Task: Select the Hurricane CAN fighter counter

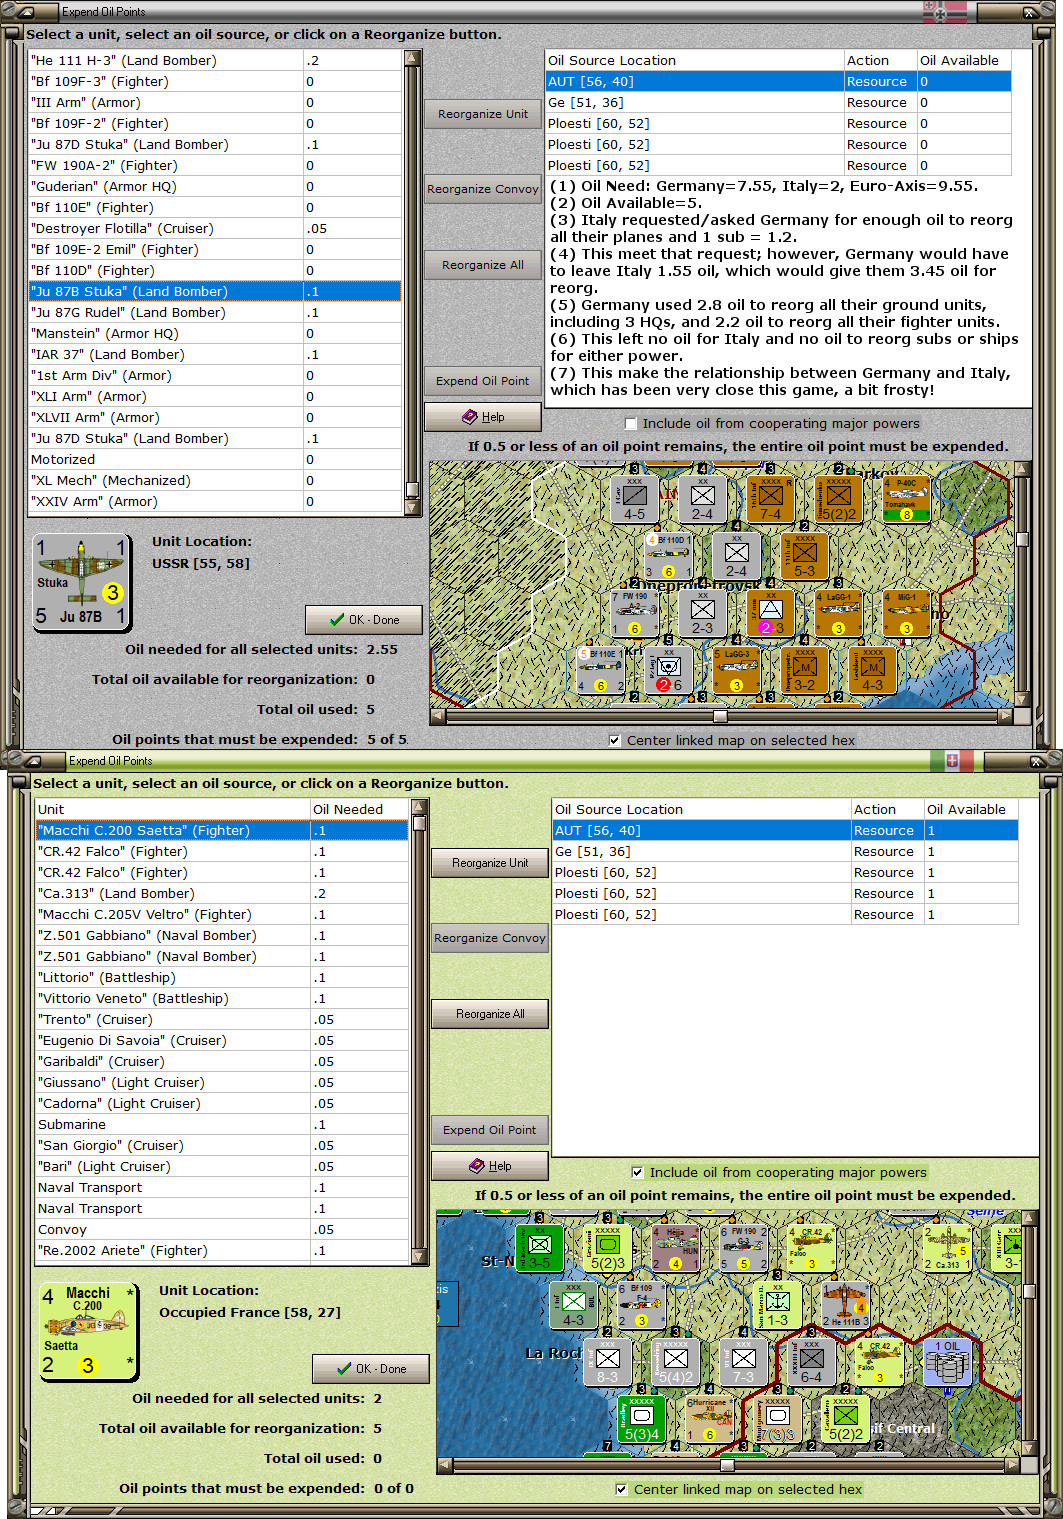Action: (x=710, y=1418)
